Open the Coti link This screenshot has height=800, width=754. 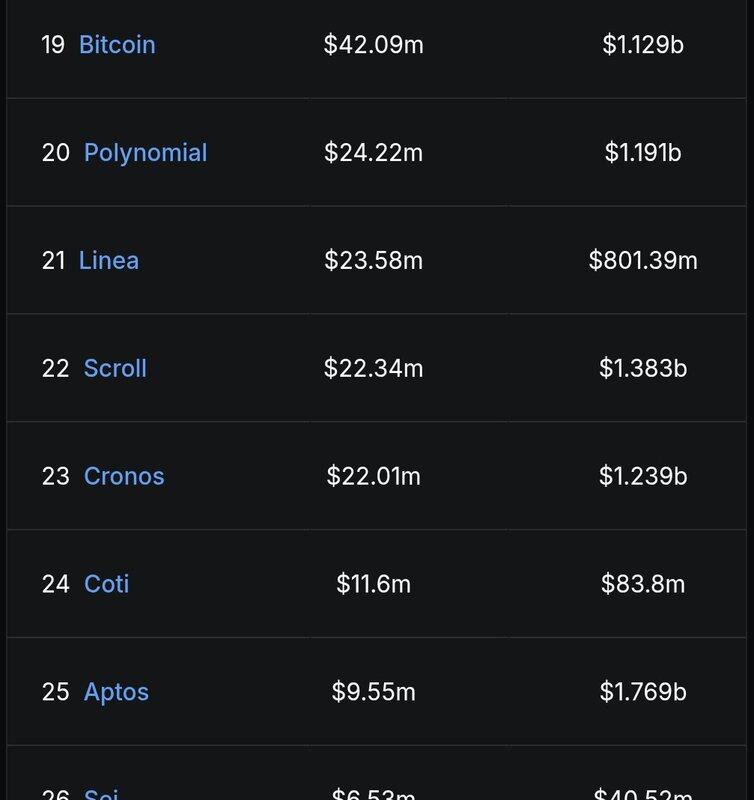point(107,584)
